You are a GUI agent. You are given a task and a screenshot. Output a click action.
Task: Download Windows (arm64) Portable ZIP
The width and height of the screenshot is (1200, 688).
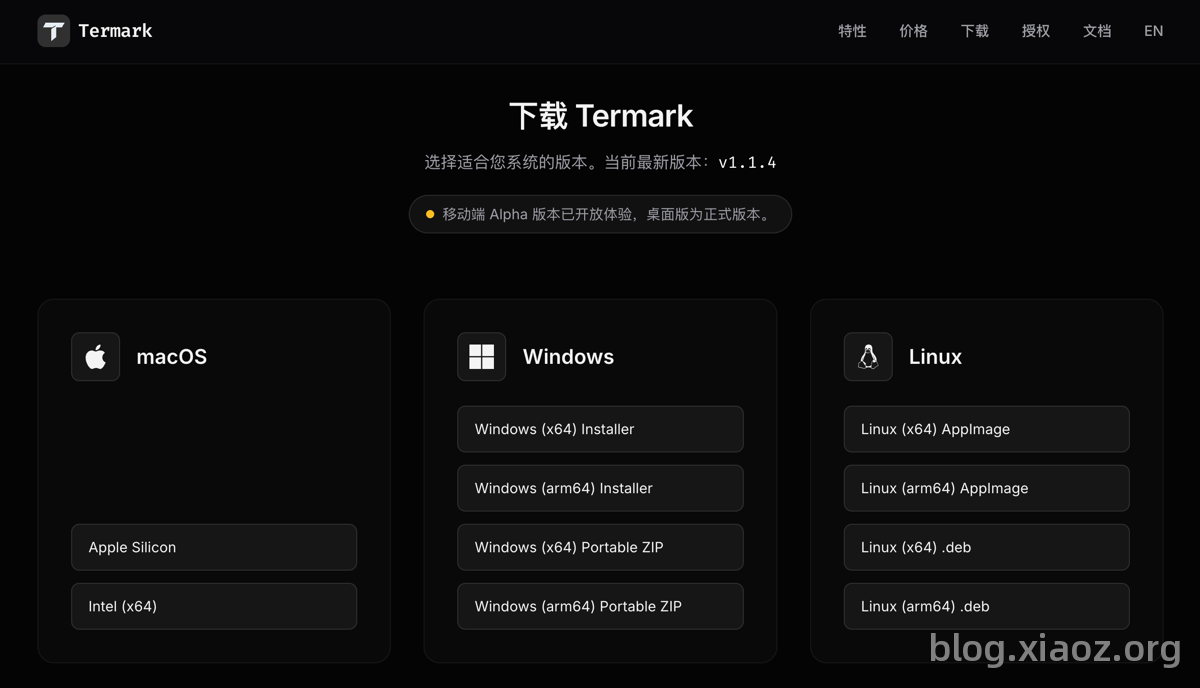[600, 606]
